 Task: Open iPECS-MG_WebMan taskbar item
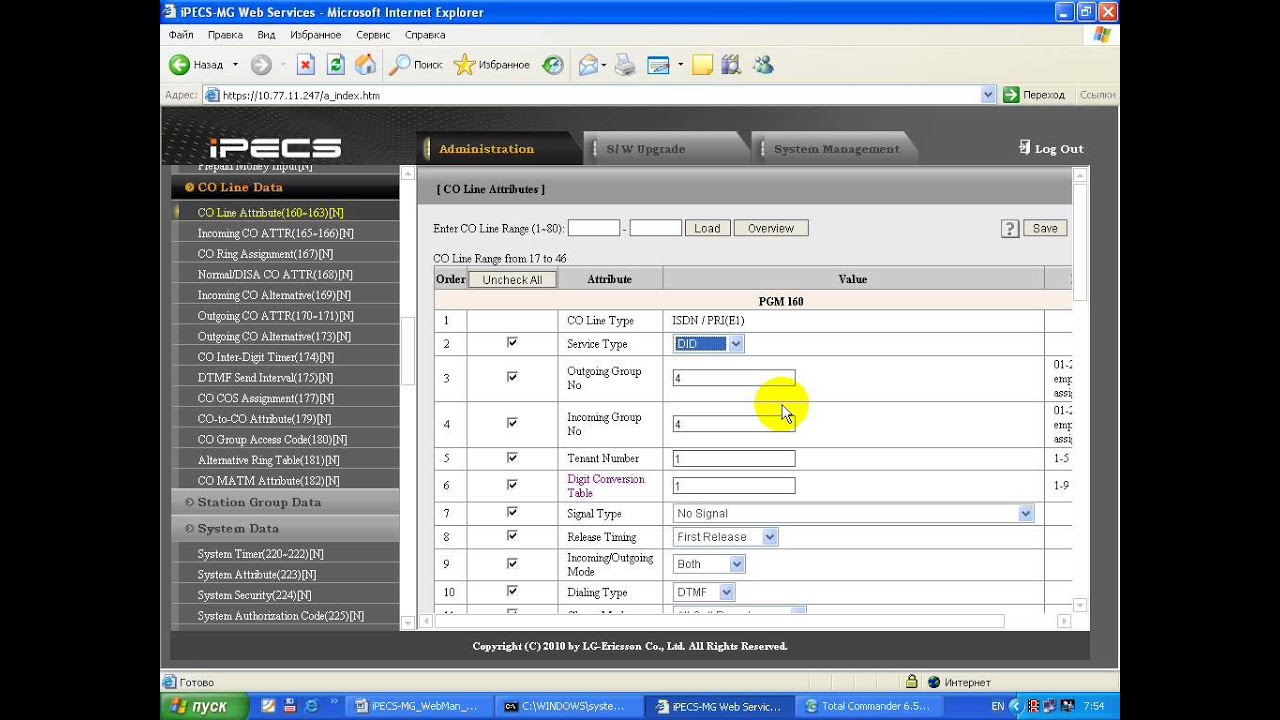416,706
